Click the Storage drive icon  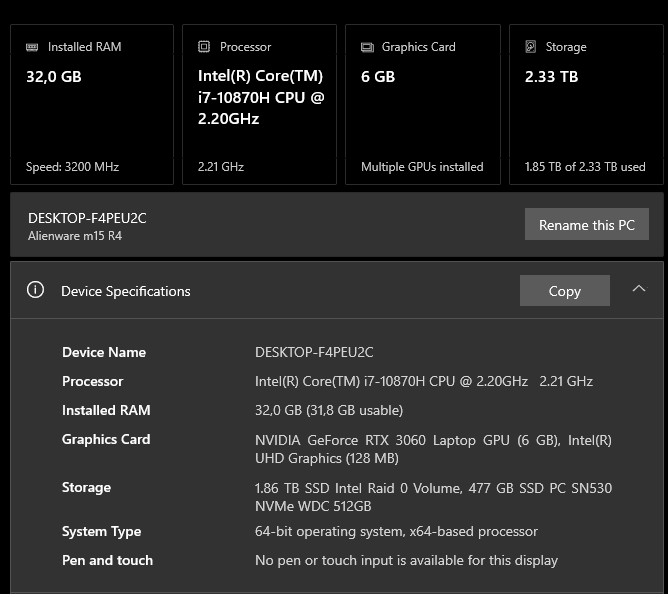point(530,47)
